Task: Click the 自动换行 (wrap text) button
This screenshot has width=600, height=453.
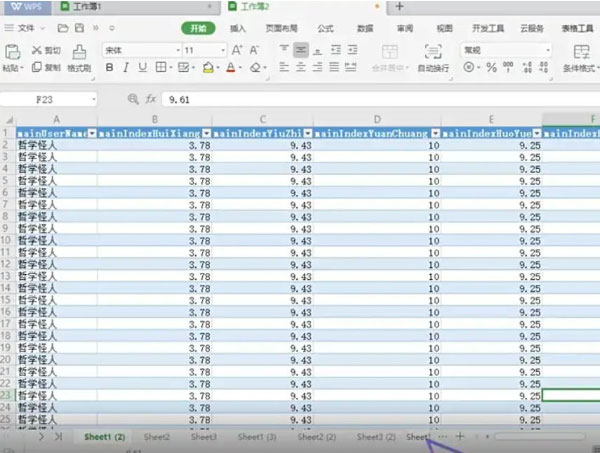Action: pos(433,60)
